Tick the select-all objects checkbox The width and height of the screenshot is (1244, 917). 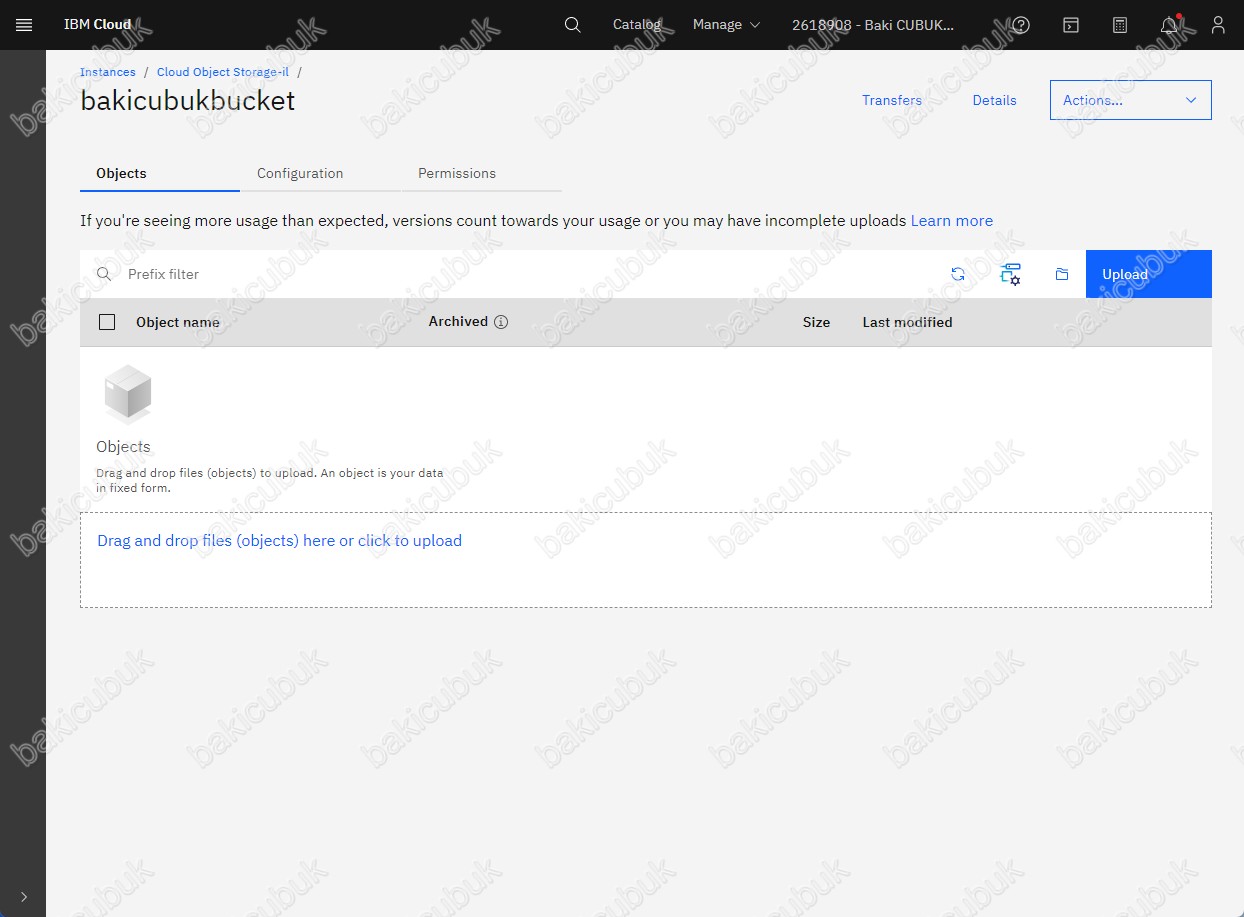tap(107, 322)
